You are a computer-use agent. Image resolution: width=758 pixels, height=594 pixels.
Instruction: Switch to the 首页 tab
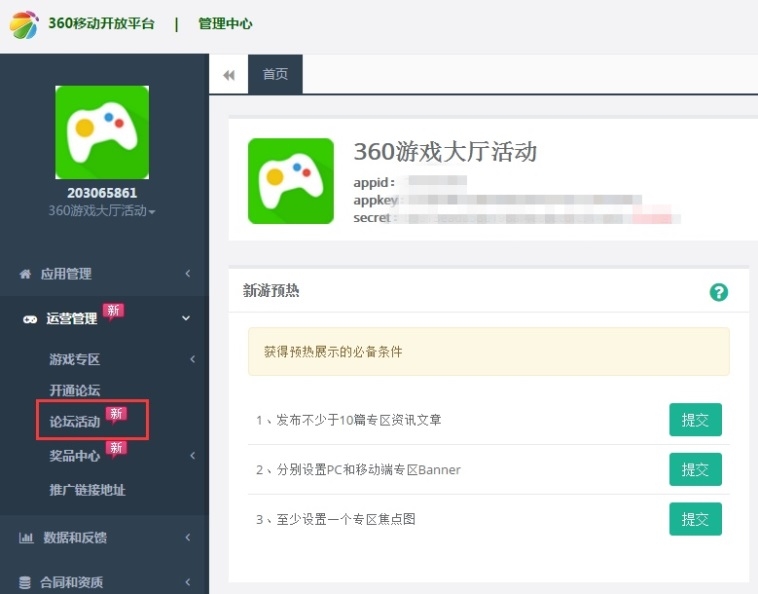(x=275, y=74)
